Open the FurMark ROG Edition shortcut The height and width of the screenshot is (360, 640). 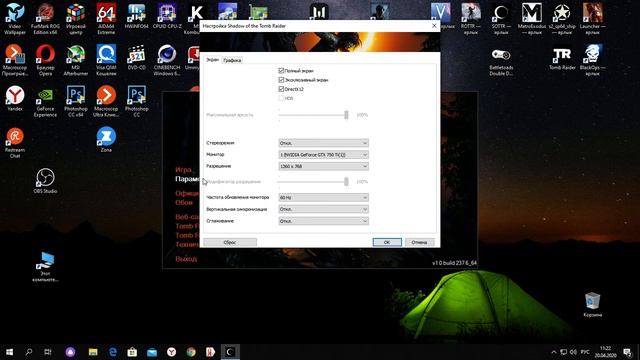click(45, 18)
